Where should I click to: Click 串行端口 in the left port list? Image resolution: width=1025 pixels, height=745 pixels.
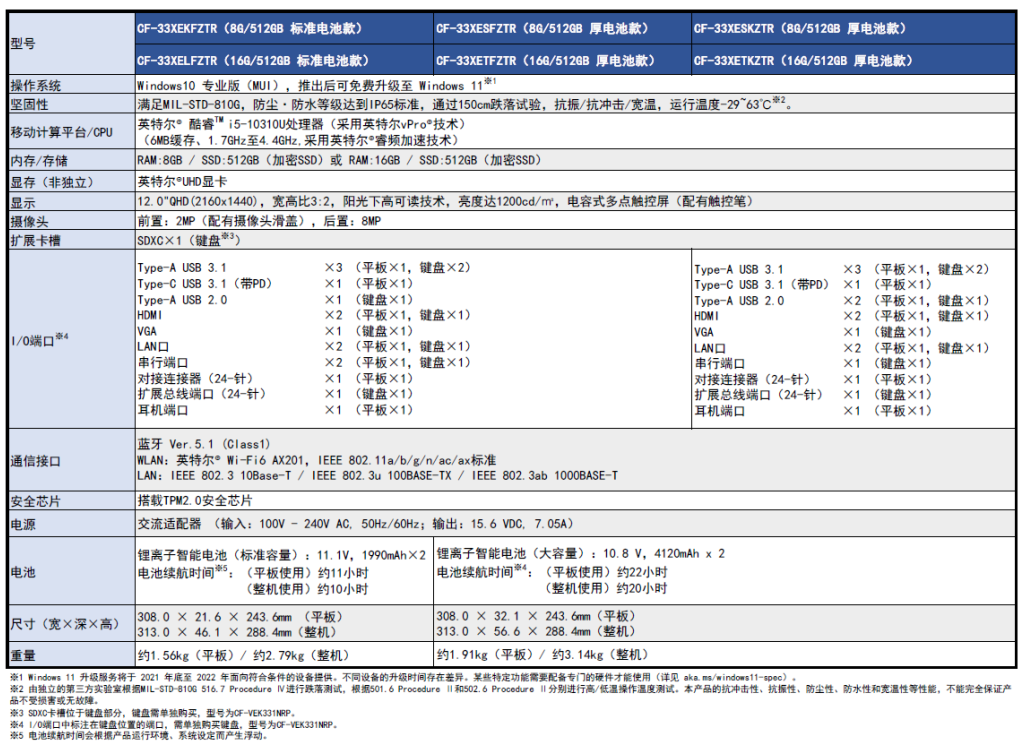click(x=163, y=363)
